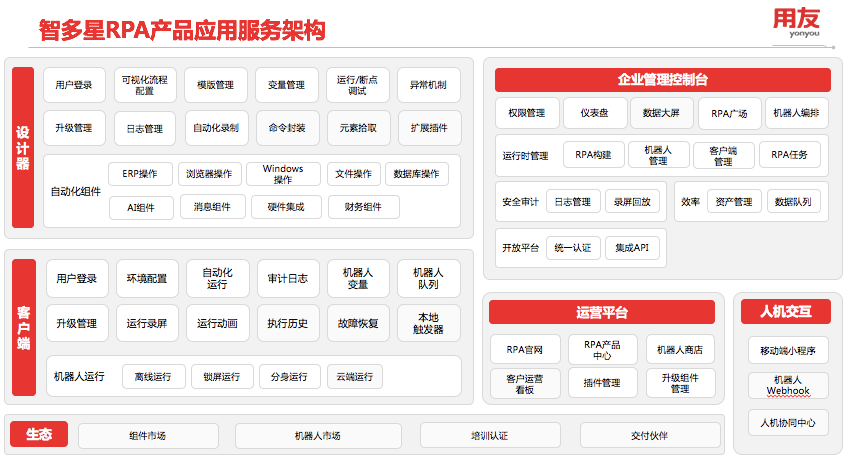853x458 pixels.
Task: Open 运行/断点调试 box
Action: click(357, 85)
